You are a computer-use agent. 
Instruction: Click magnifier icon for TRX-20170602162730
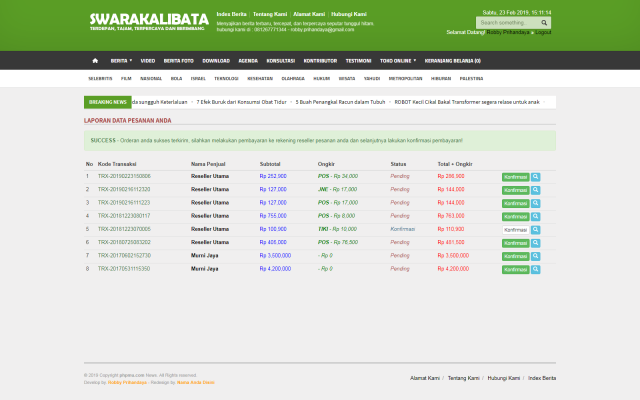[x=536, y=256]
